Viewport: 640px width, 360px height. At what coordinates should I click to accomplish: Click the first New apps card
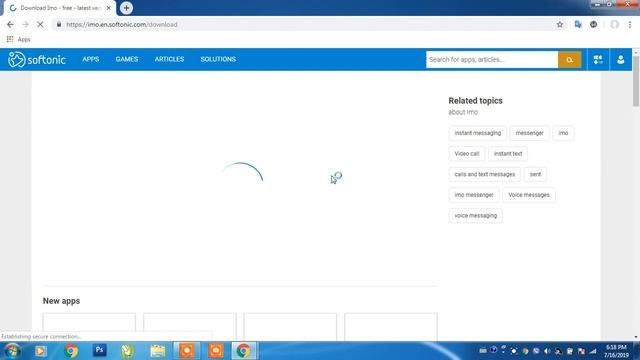pyautogui.click(x=89, y=327)
